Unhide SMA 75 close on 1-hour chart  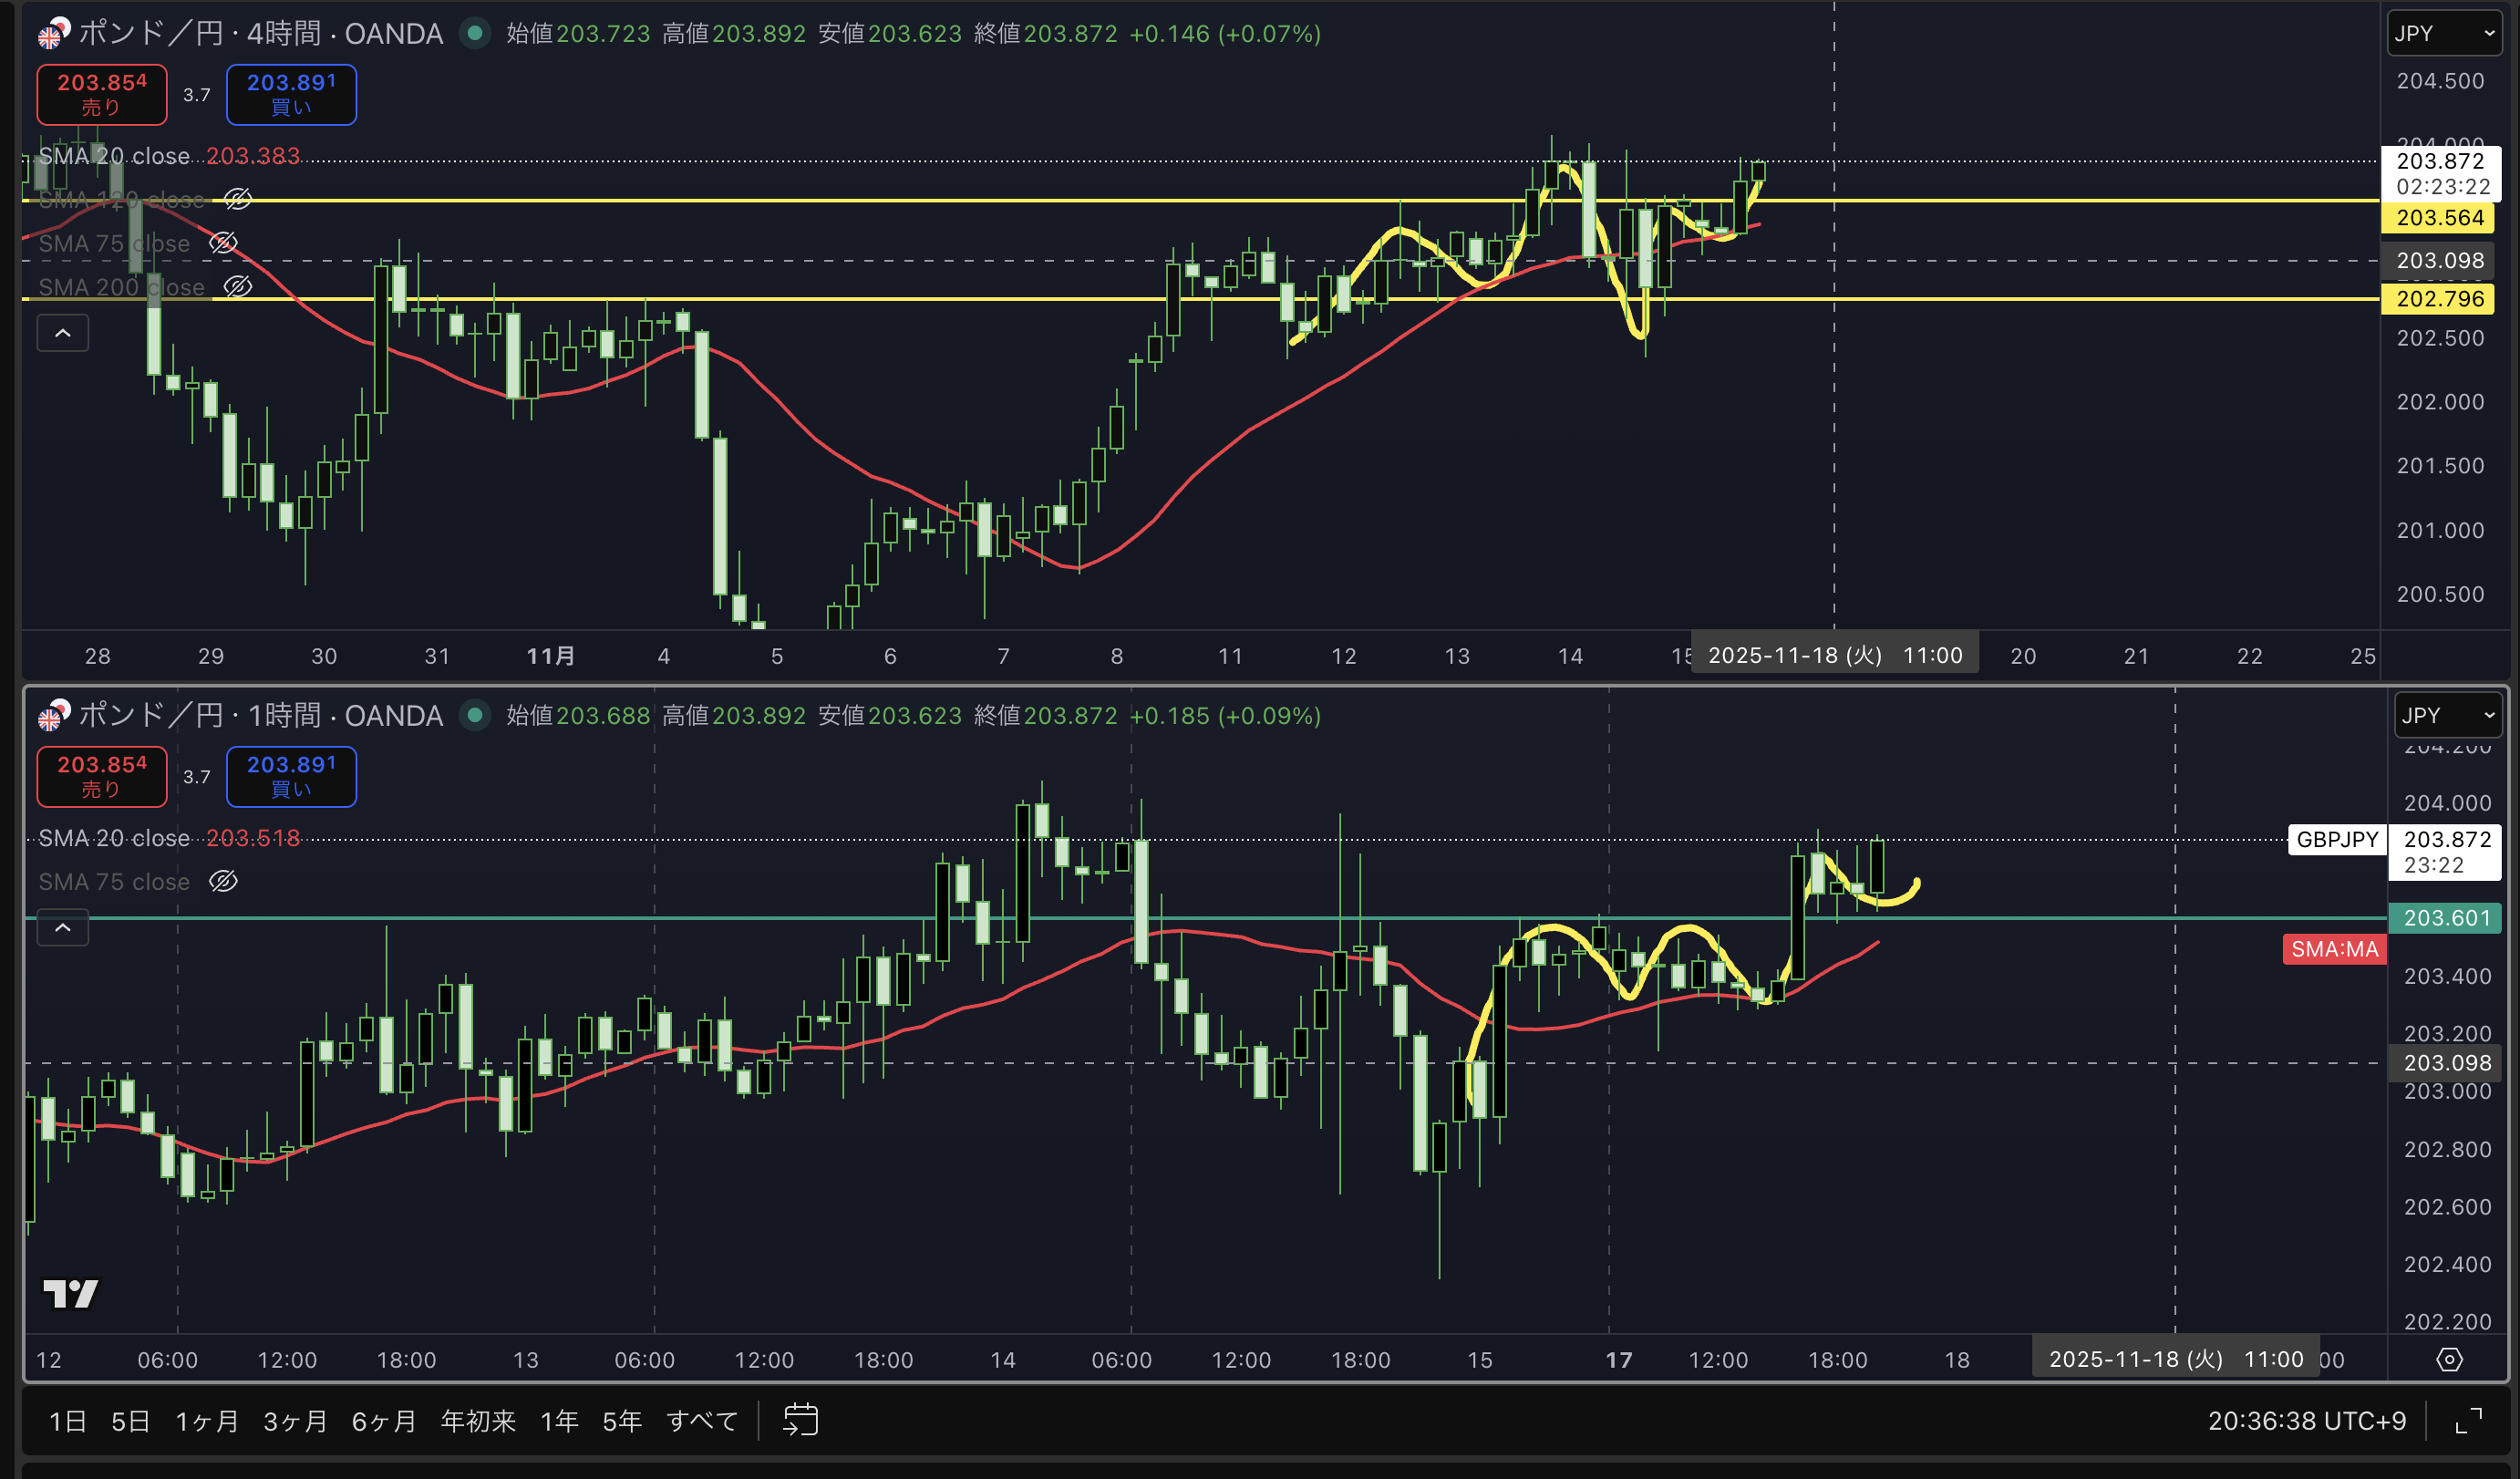coord(223,881)
